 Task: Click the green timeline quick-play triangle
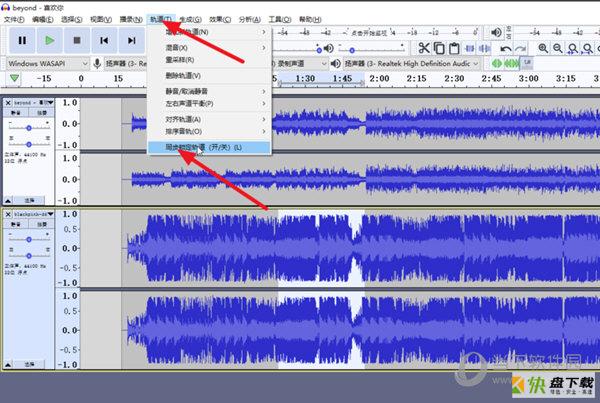[x=15, y=78]
